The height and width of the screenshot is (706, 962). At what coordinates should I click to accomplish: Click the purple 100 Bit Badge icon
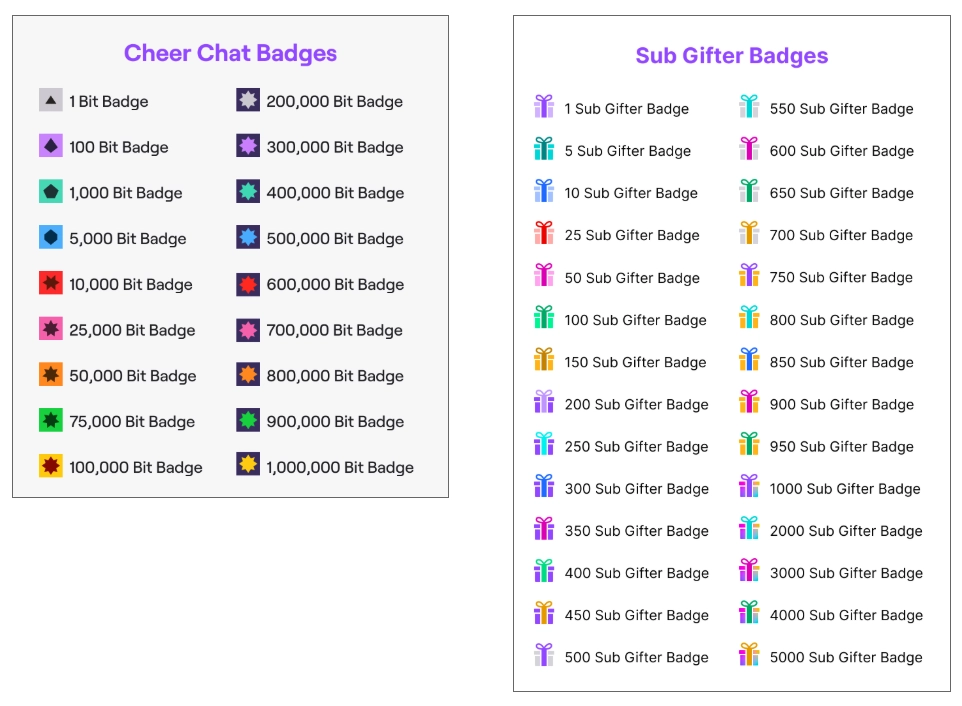pyautogui.click(x=51, y=146)
